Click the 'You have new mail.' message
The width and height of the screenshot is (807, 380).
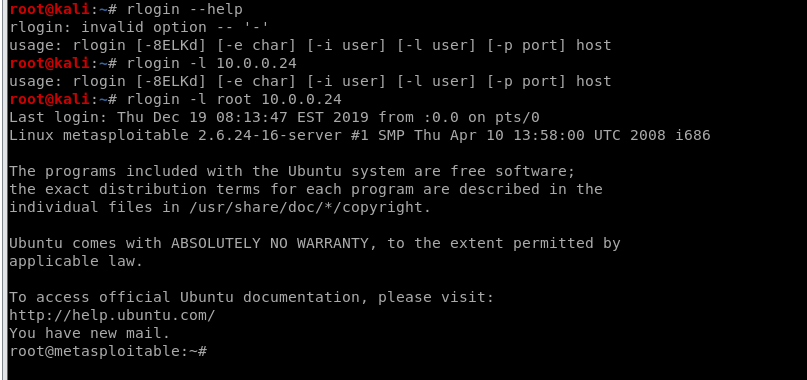coord(90,333)
